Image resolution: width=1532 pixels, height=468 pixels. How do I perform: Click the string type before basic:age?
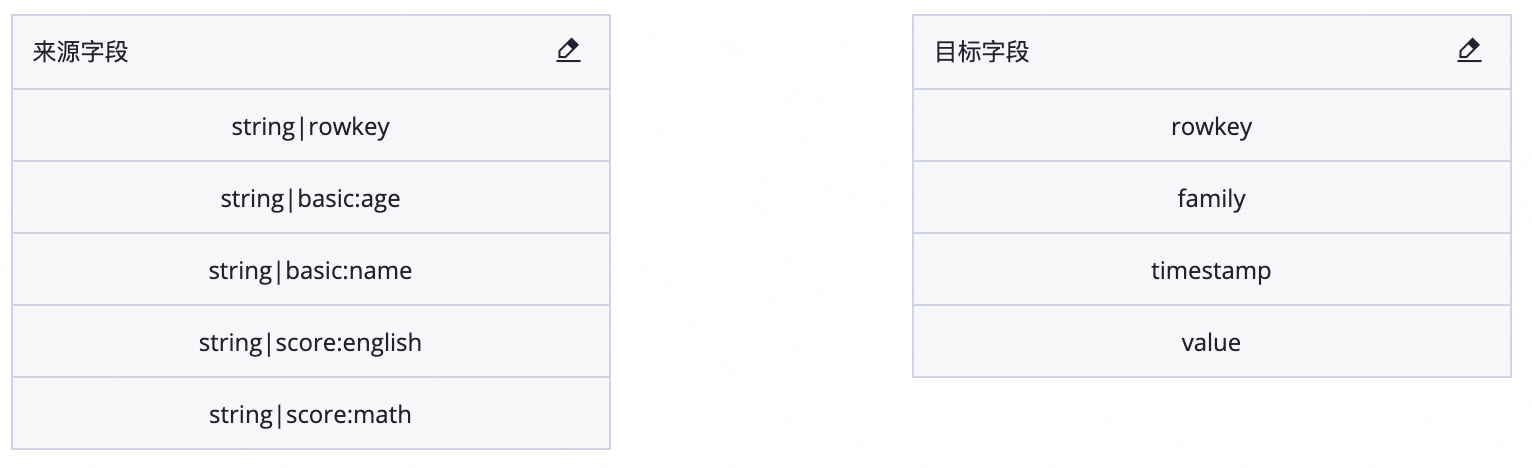coord(253,199)
